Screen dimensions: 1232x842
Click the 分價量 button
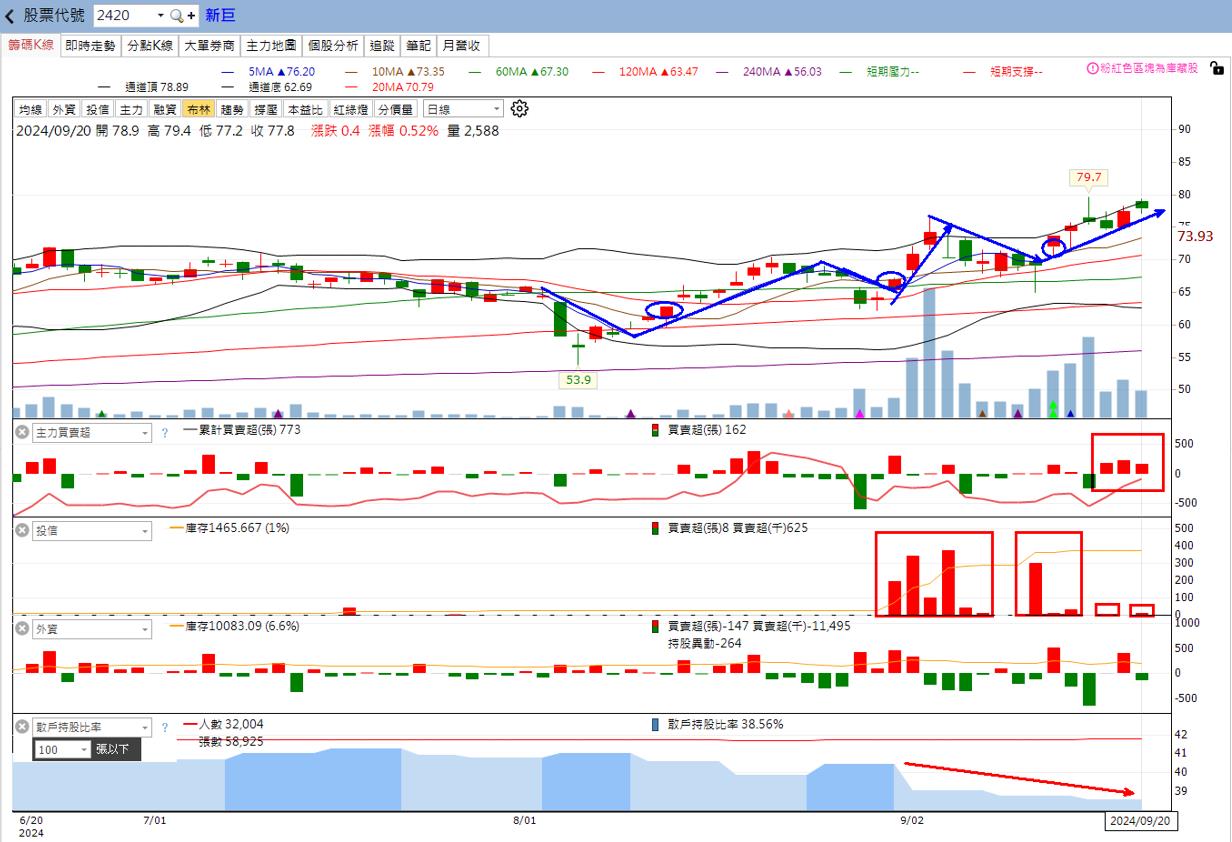click(x=397, y=109)
